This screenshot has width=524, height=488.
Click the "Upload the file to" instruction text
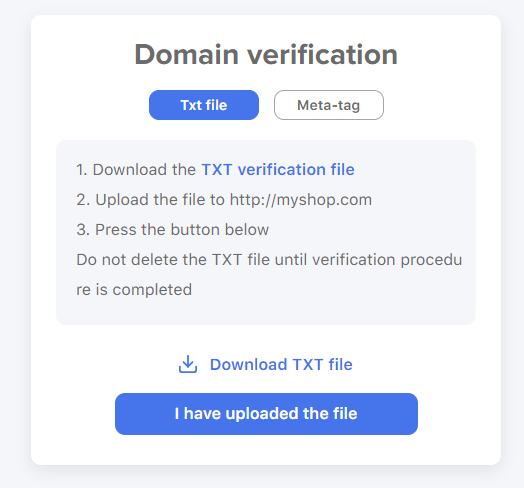160,200
